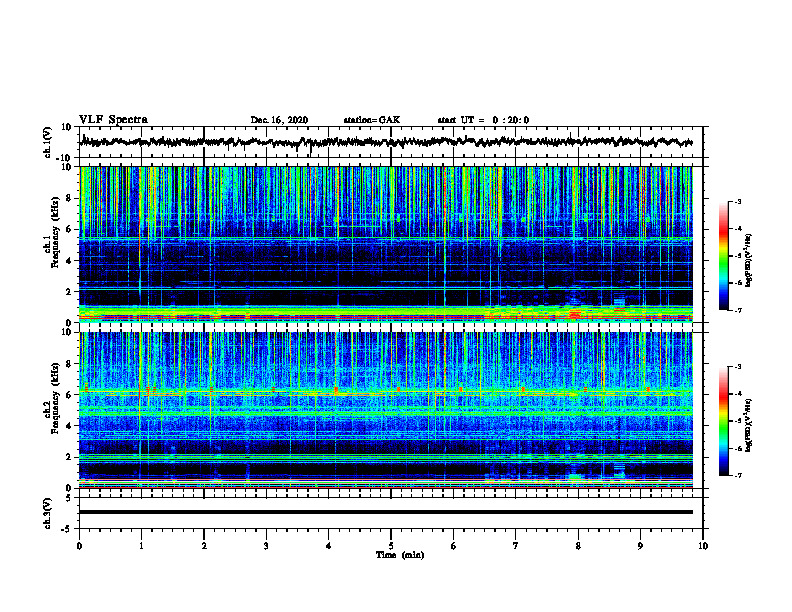
Task: Click the time axis tick label "9"
Action: [640, 546]
